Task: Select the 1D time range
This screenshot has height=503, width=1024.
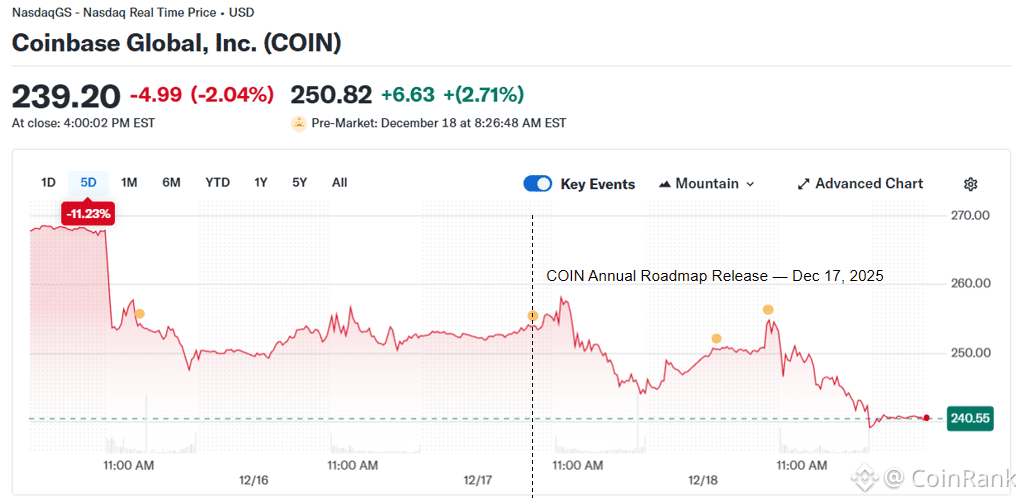Action: (48, 182)
